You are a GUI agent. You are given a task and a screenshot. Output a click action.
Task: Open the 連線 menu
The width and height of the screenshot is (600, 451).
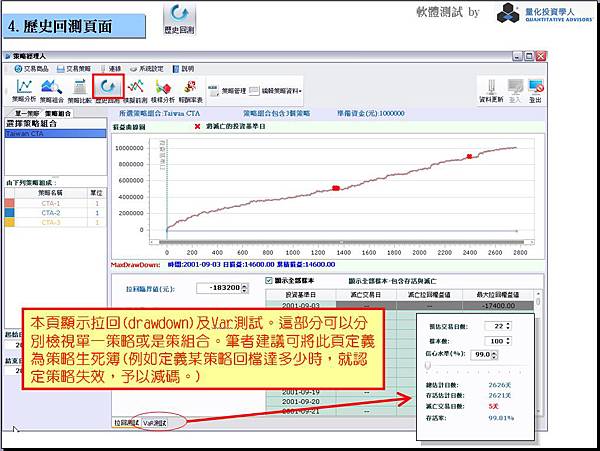click(x=115, y=69)
